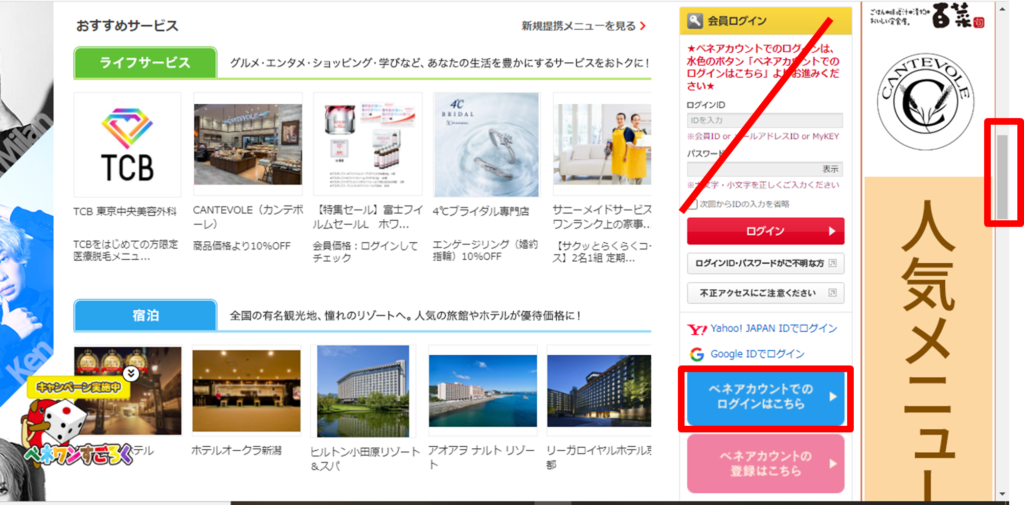The width and height of the screenshot is (1024, 505).
Task: Open ログインID・パスワードがご不明な方 button
Action: [765, 263]
